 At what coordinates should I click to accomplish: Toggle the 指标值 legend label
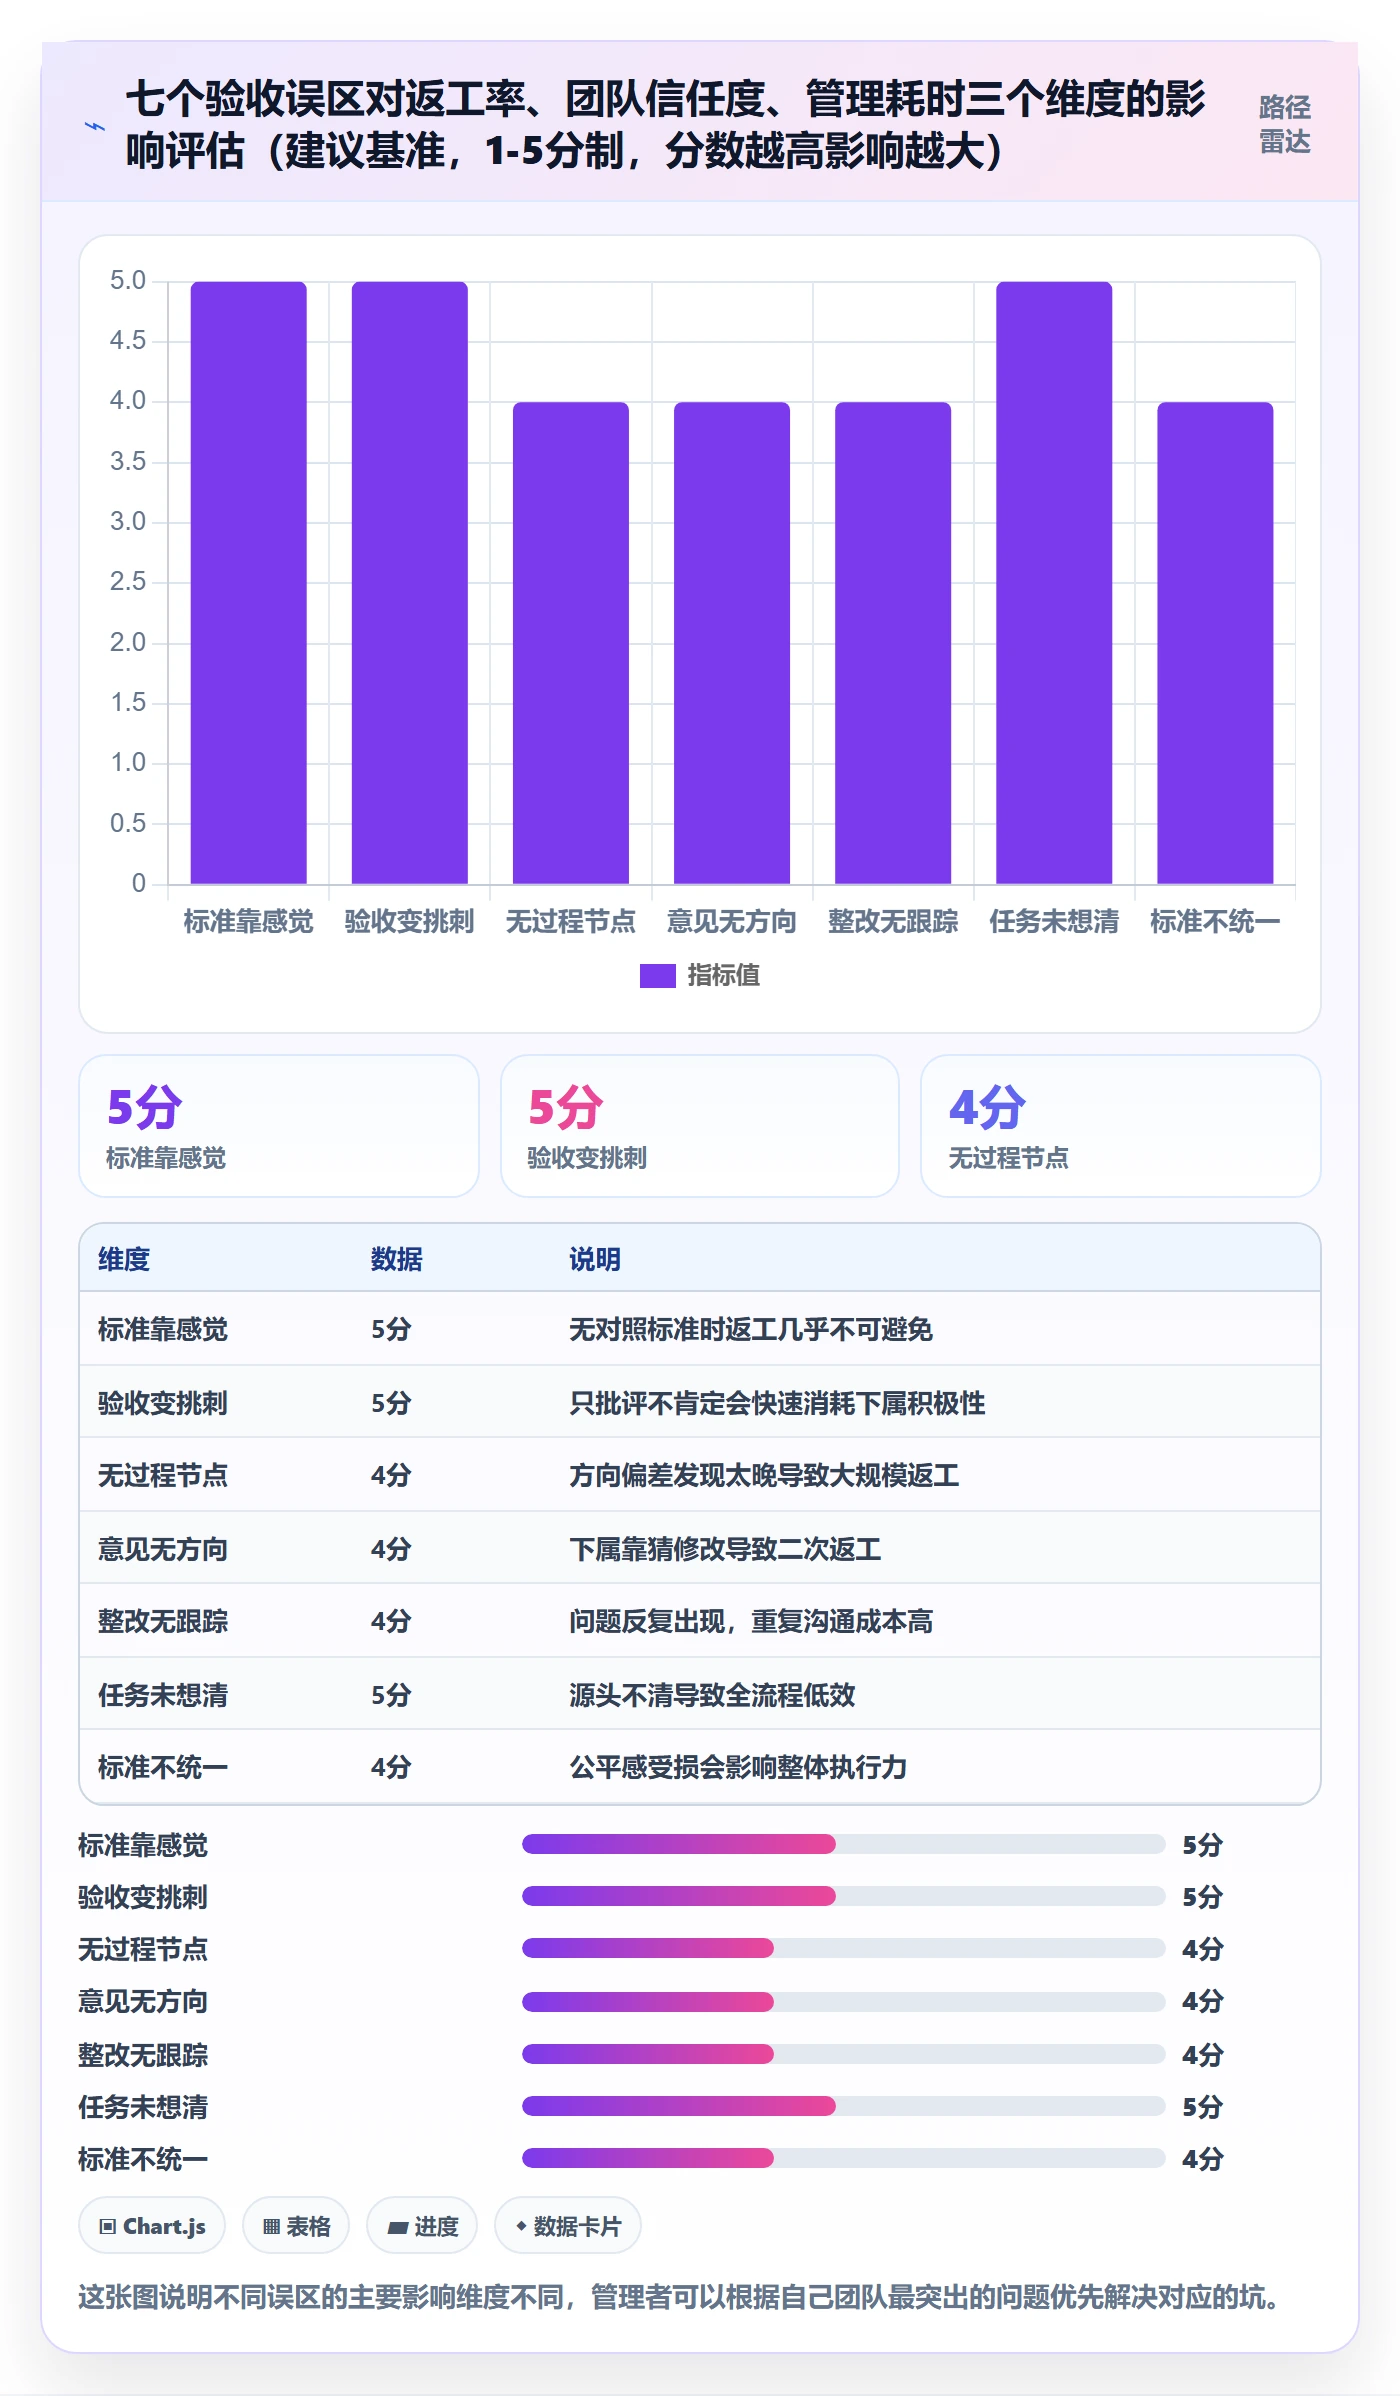click(x=723, y=975)
